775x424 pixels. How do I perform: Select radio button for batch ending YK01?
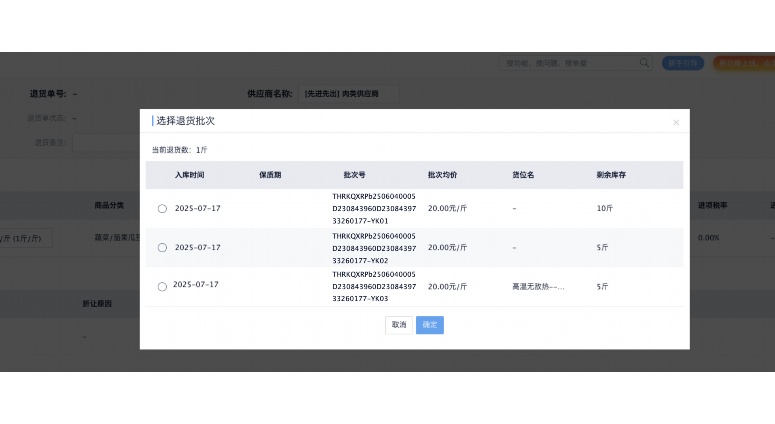coord(162,209)
